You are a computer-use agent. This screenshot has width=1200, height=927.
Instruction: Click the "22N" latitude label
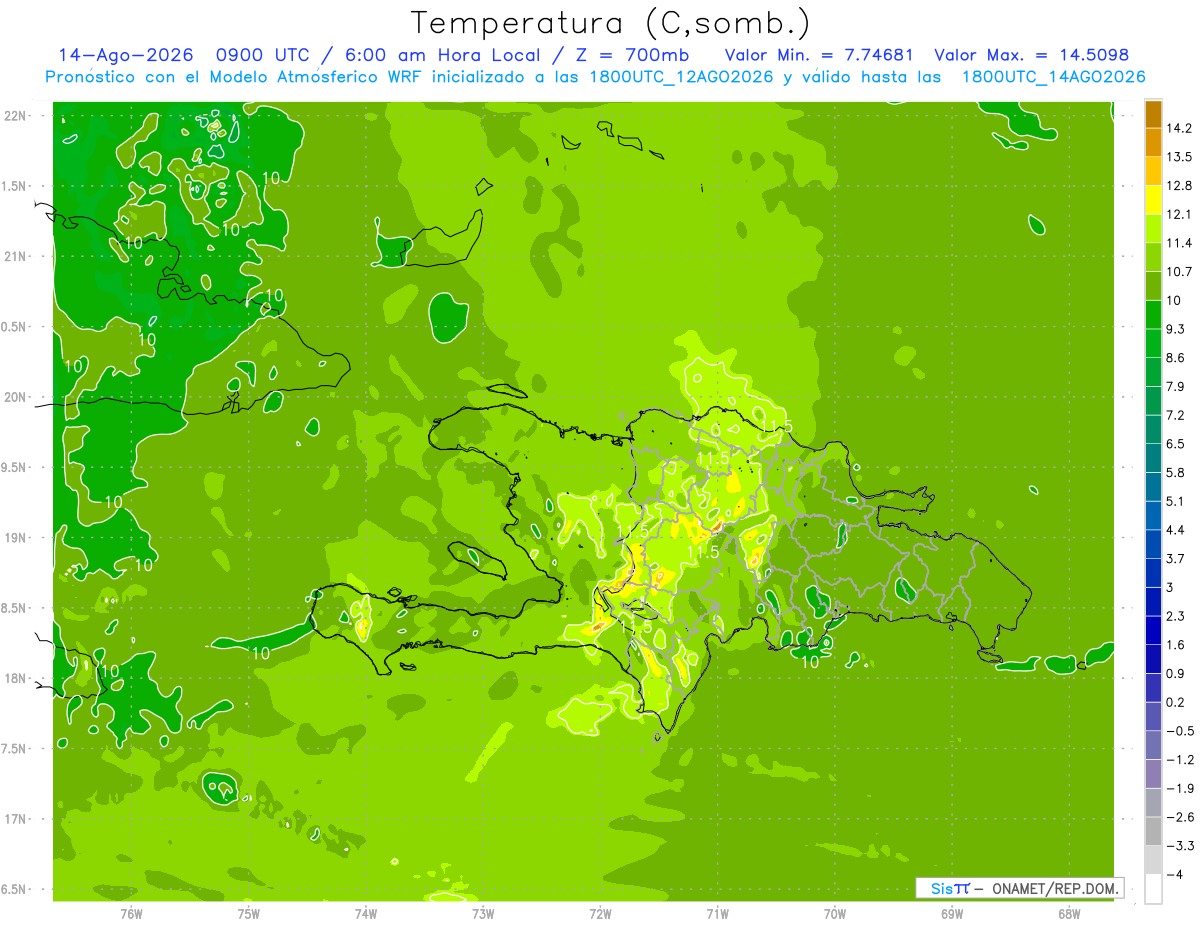[x=16, y=116]
